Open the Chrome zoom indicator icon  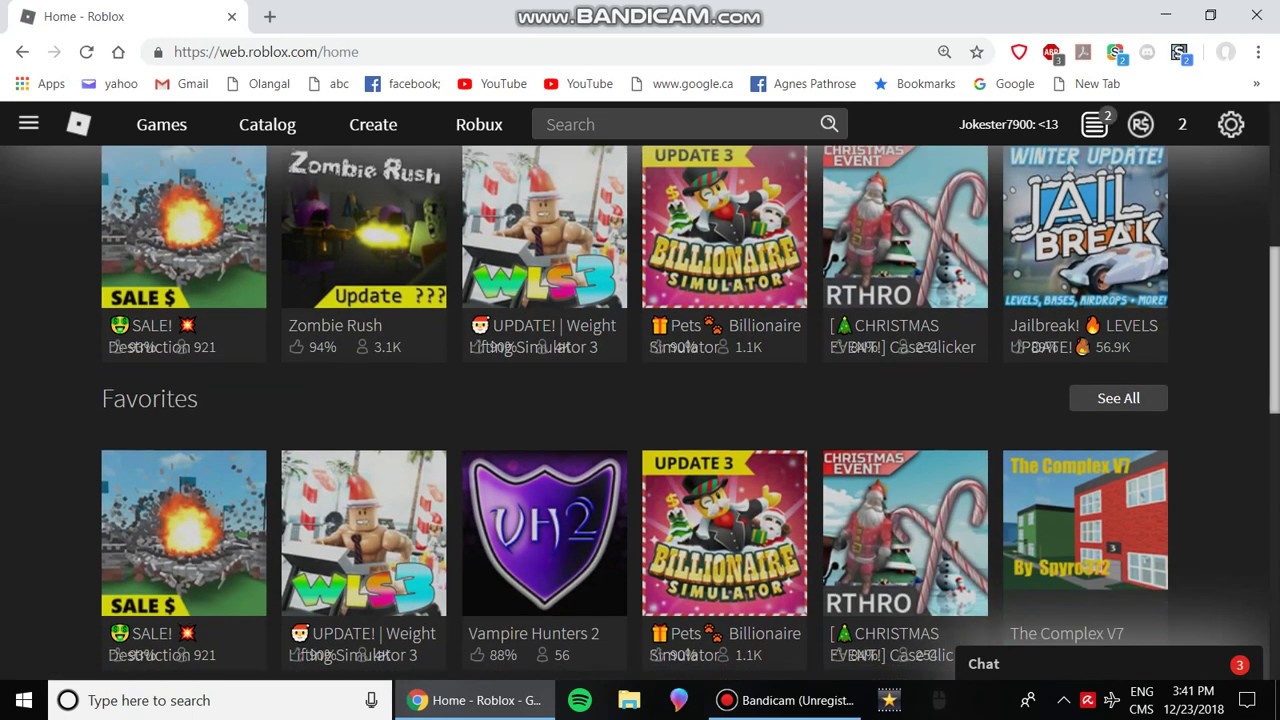[944, 52]
